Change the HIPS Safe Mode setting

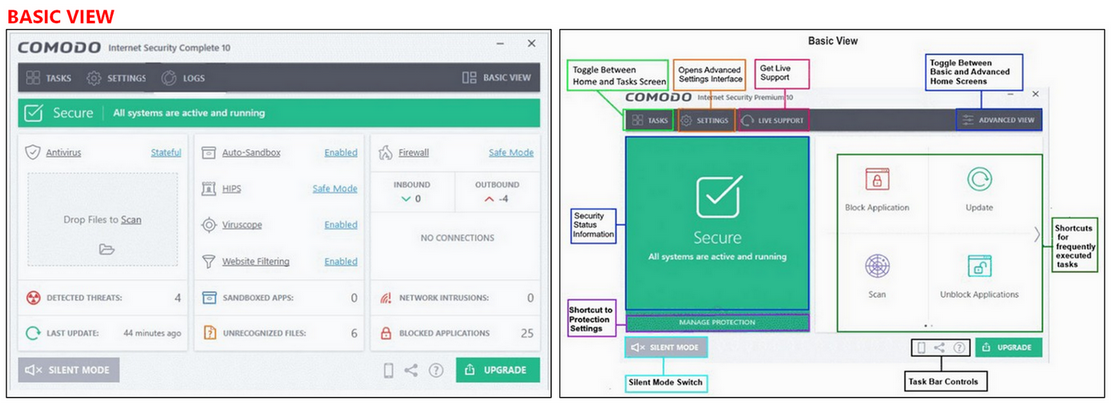[335, 189]
